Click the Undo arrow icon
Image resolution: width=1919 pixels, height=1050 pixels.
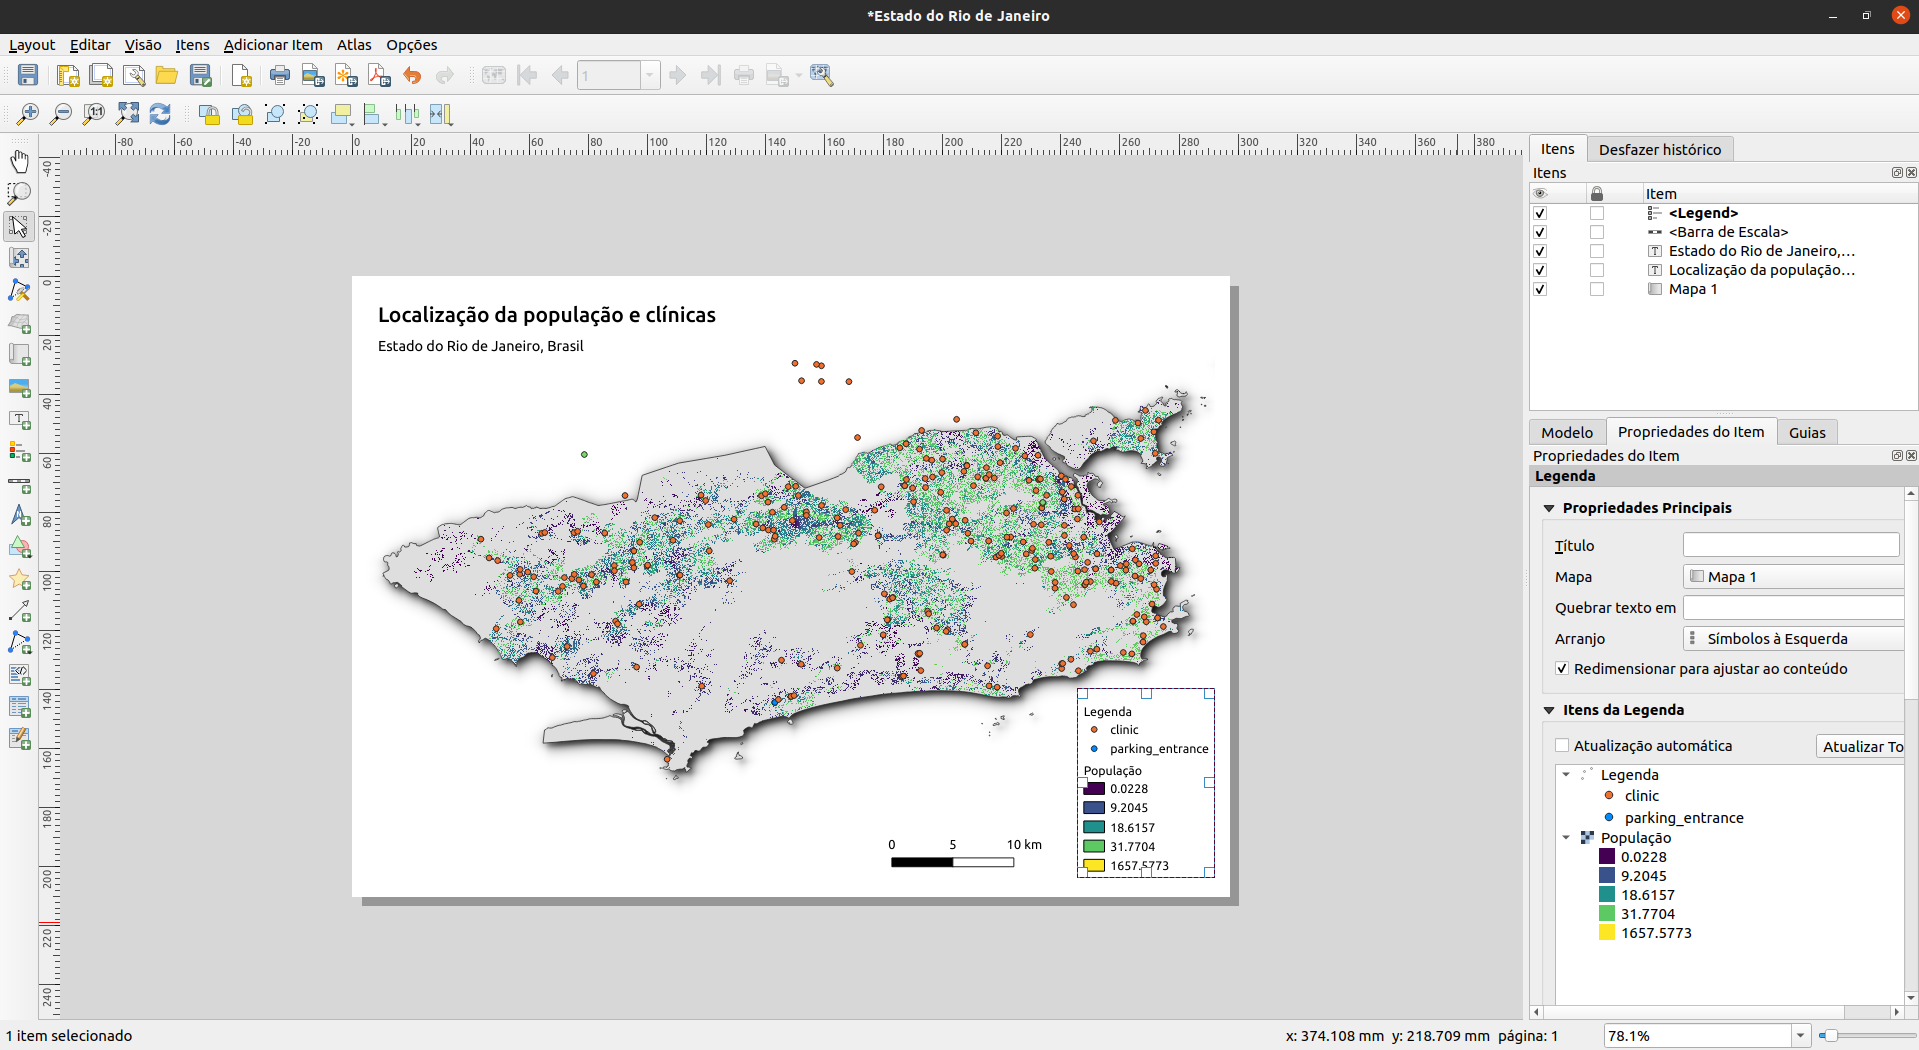coord(412,75)
